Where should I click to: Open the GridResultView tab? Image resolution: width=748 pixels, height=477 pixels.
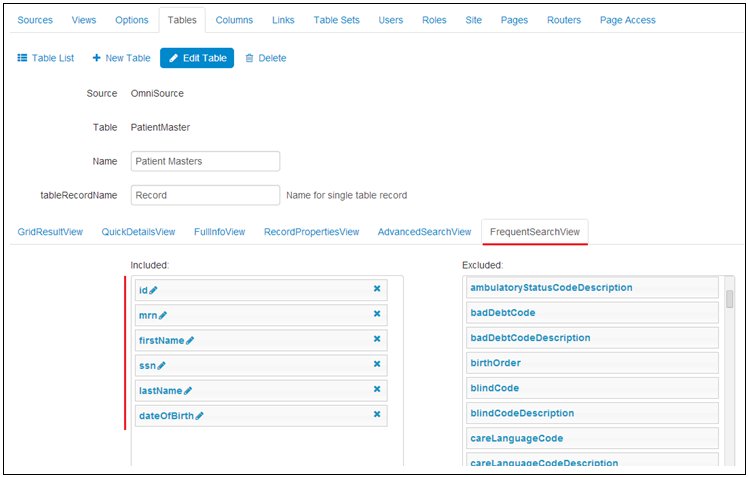50,232
